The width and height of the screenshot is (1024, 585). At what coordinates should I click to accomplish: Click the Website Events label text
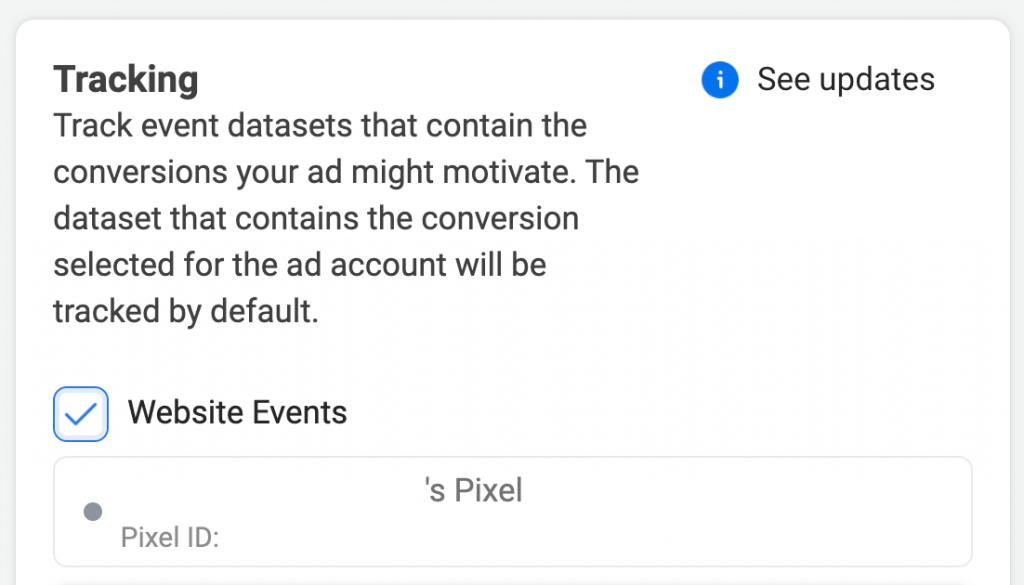pyautogui.click(x=237, y=412)
